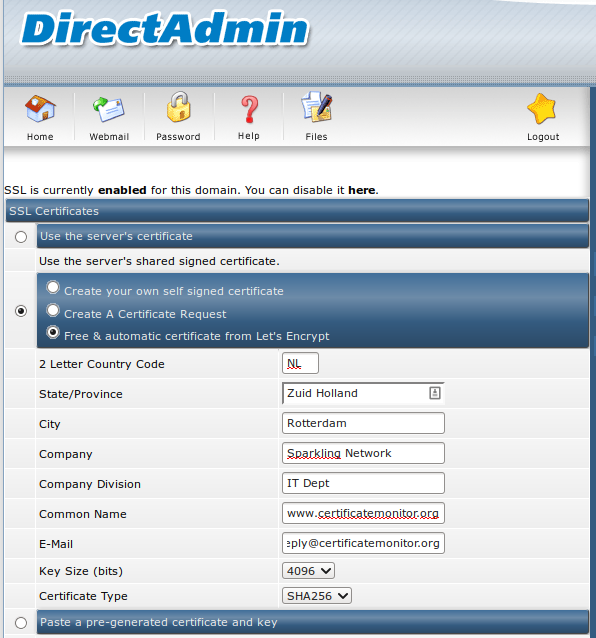Select 'Create A Certificate Request' option
The image size is (596, 638).
click(x=52, y=310)
